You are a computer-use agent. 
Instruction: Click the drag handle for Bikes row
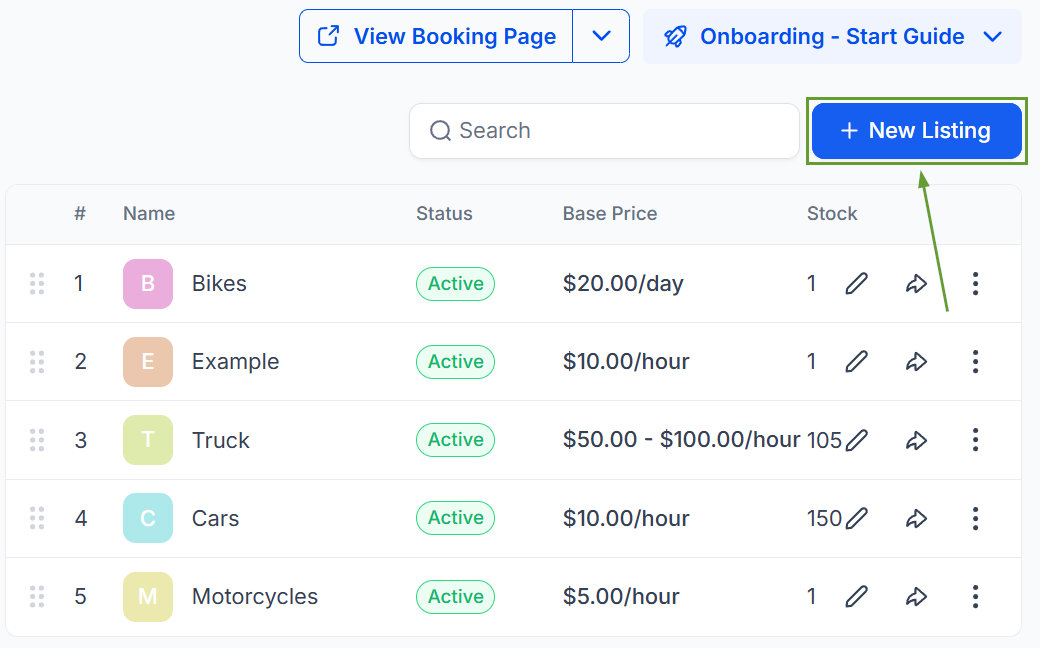tap(37, 284)
